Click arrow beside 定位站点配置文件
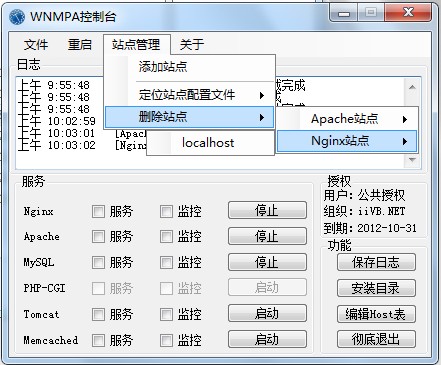Viewport: 441px width, 365px height. point(262,96)
